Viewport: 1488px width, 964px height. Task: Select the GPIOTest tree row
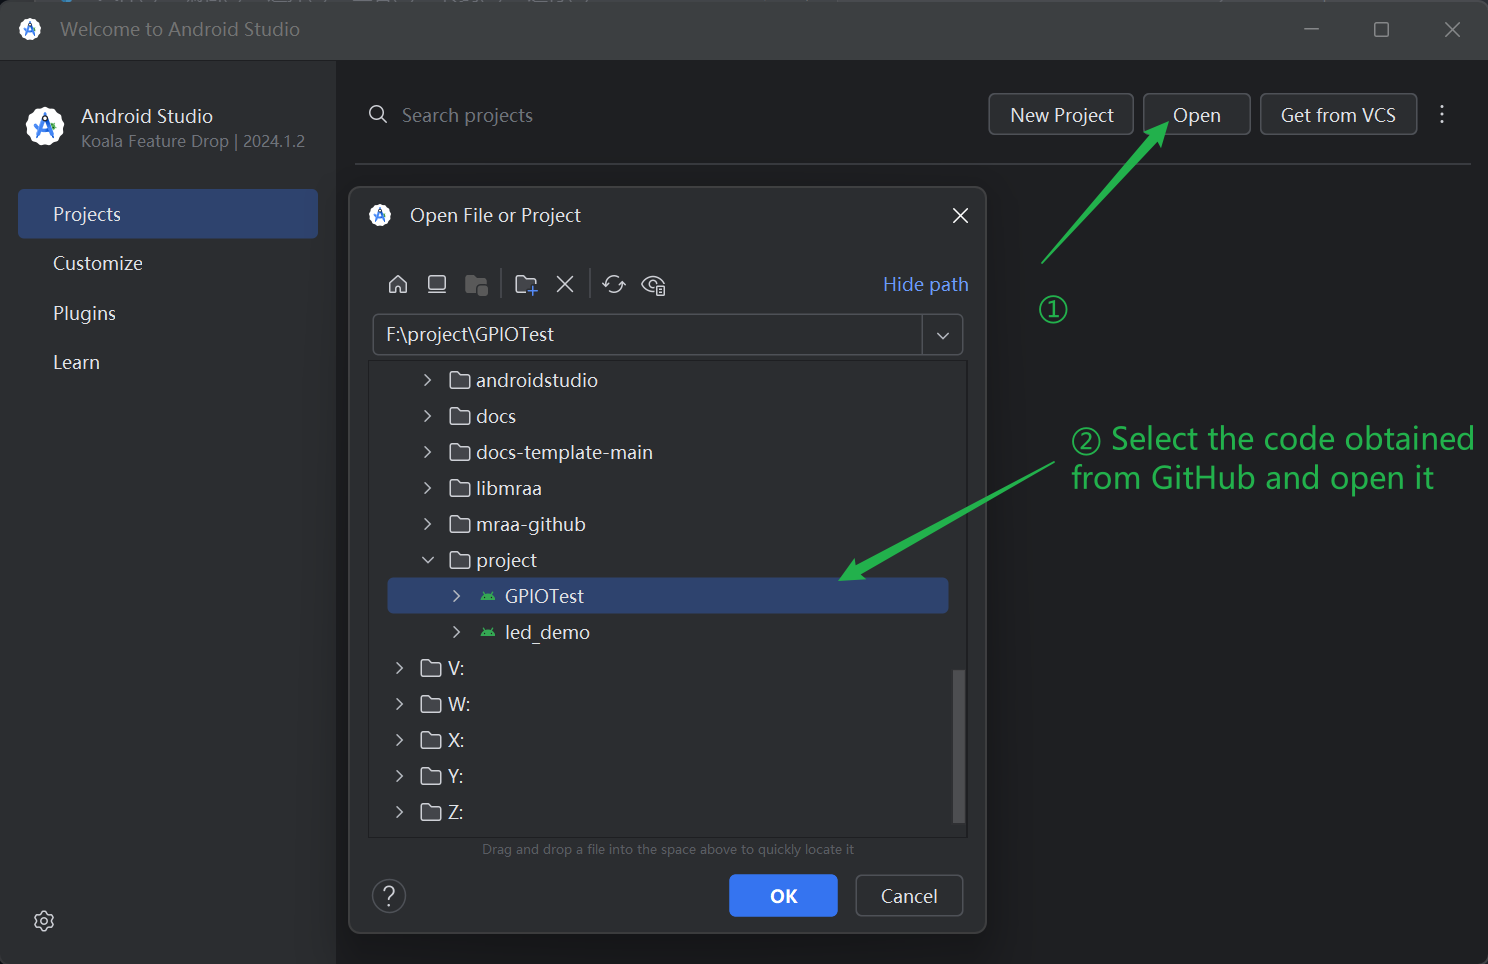[x=668, y=596]
